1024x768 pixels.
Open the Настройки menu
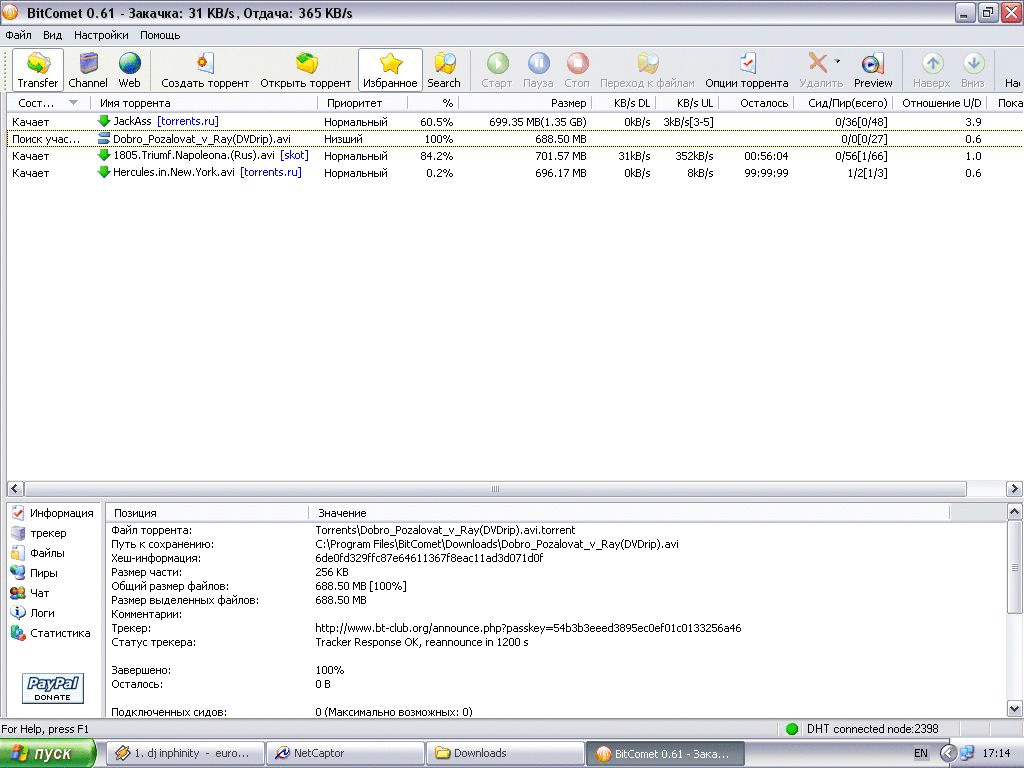[101, 35]
